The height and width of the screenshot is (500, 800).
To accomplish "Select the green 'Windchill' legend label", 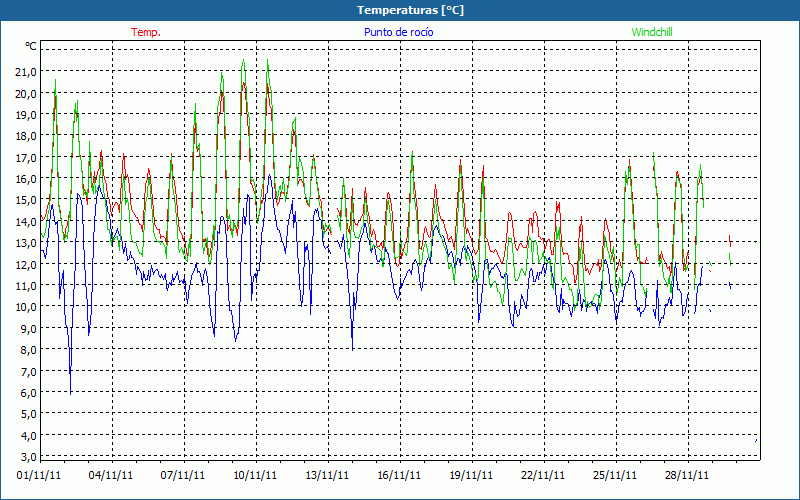I will (652, 32).
